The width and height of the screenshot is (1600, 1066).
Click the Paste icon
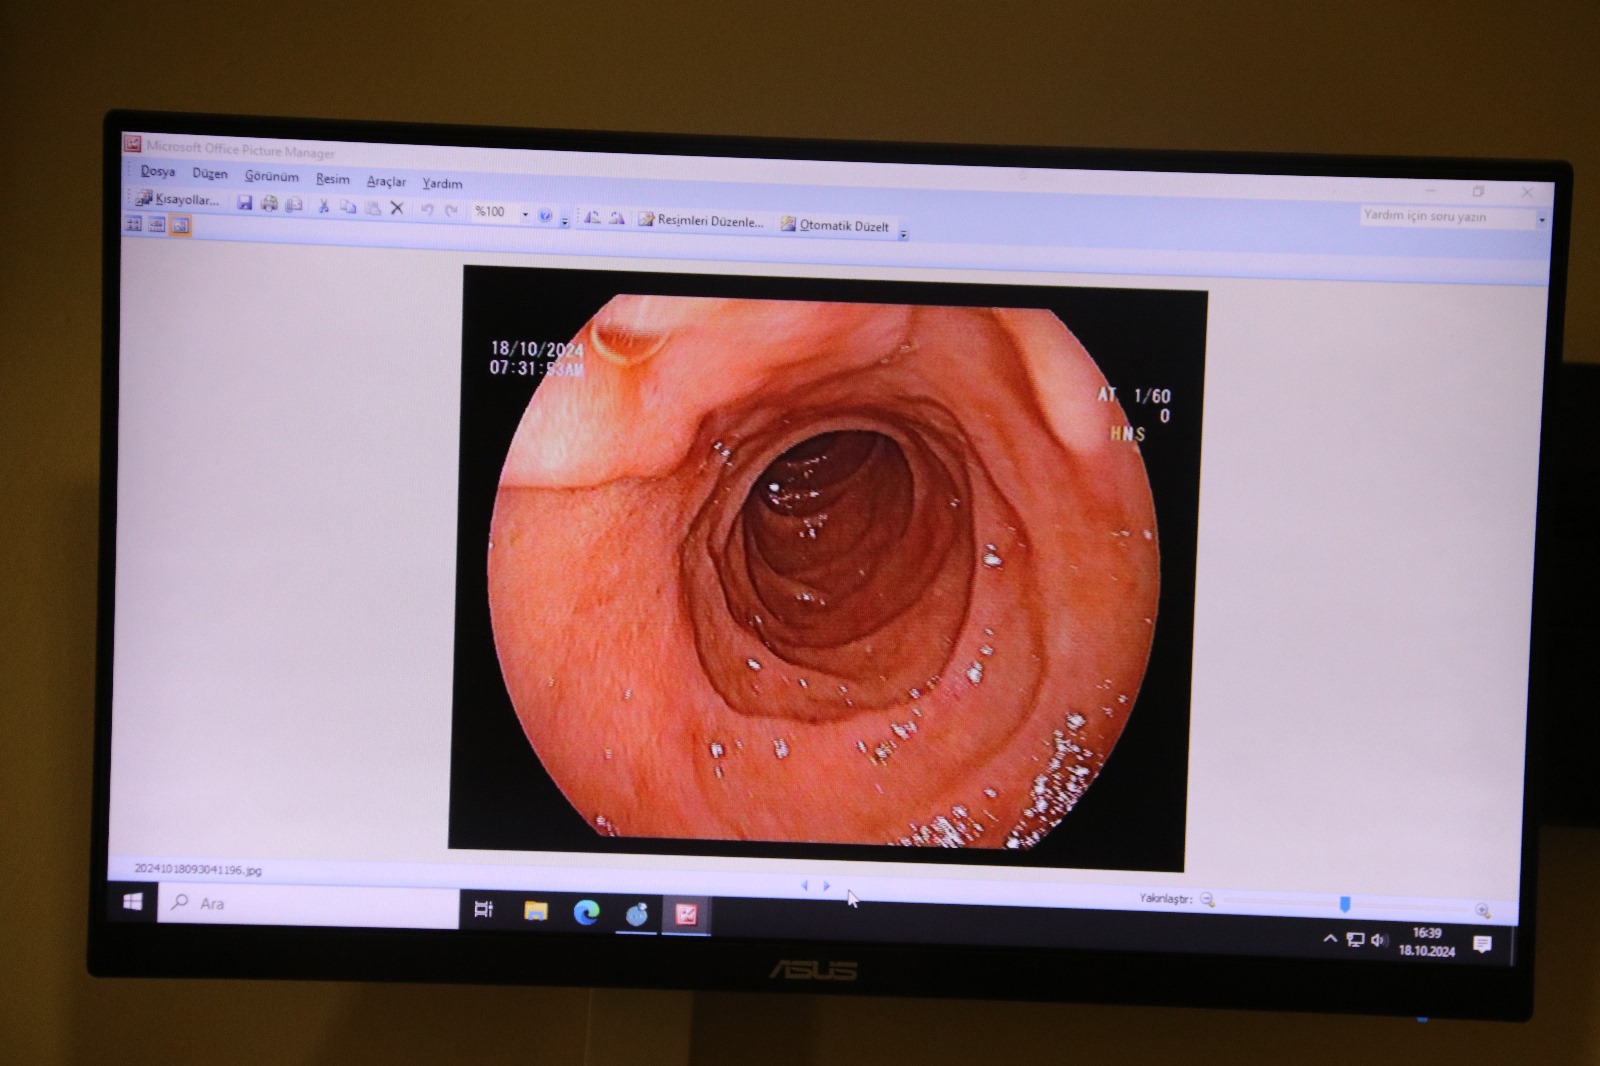coord(372,208)
